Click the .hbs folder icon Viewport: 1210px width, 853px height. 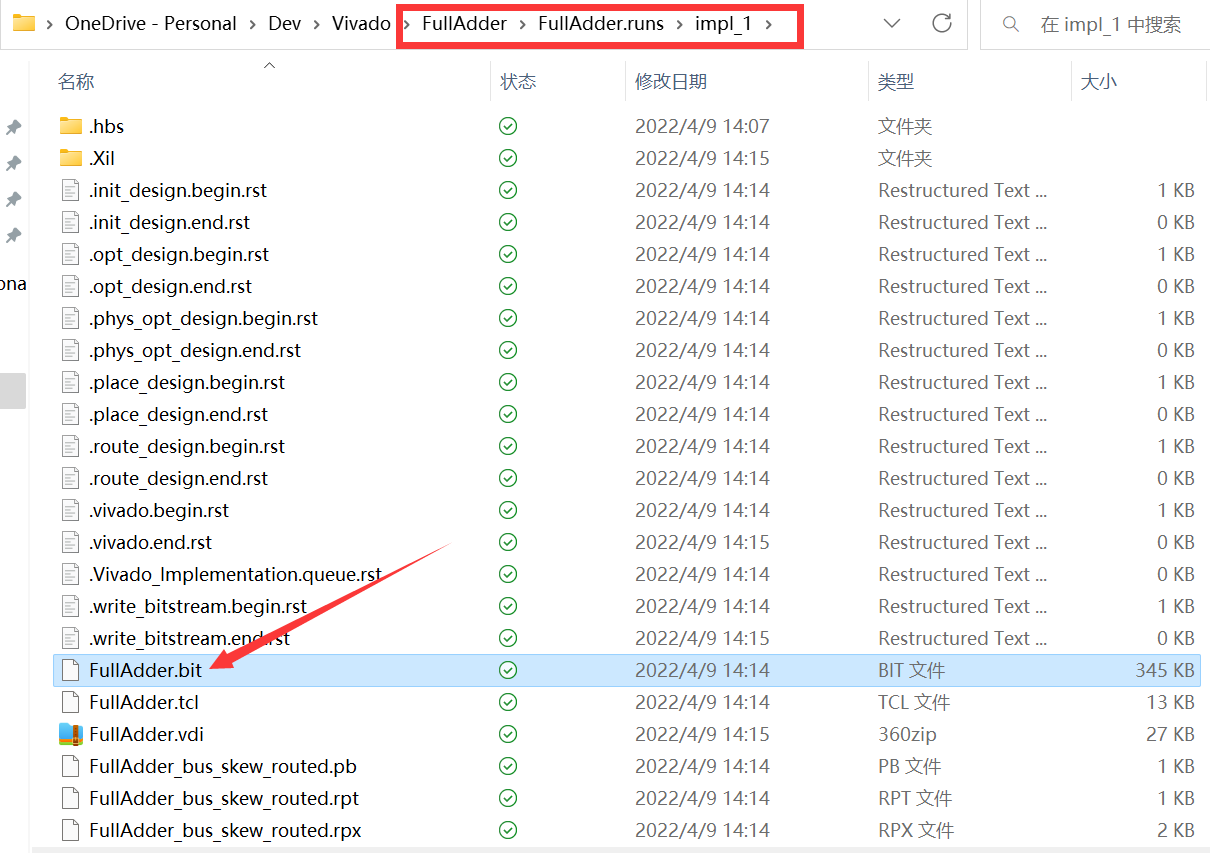(70, 126)
